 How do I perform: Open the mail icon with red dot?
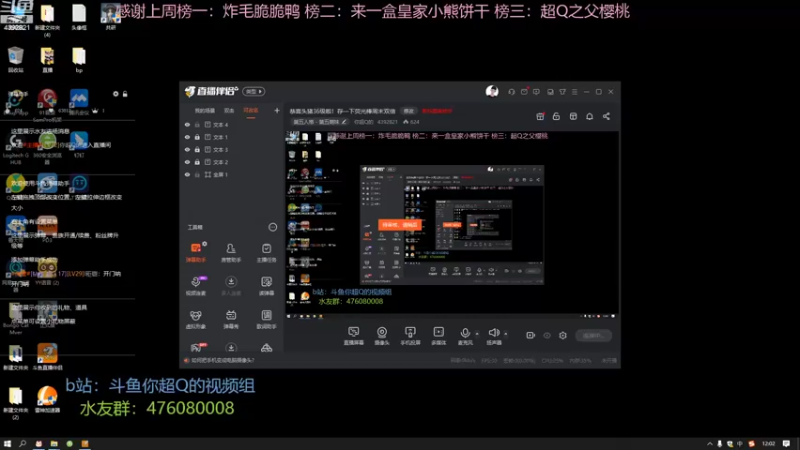(524, 92)
